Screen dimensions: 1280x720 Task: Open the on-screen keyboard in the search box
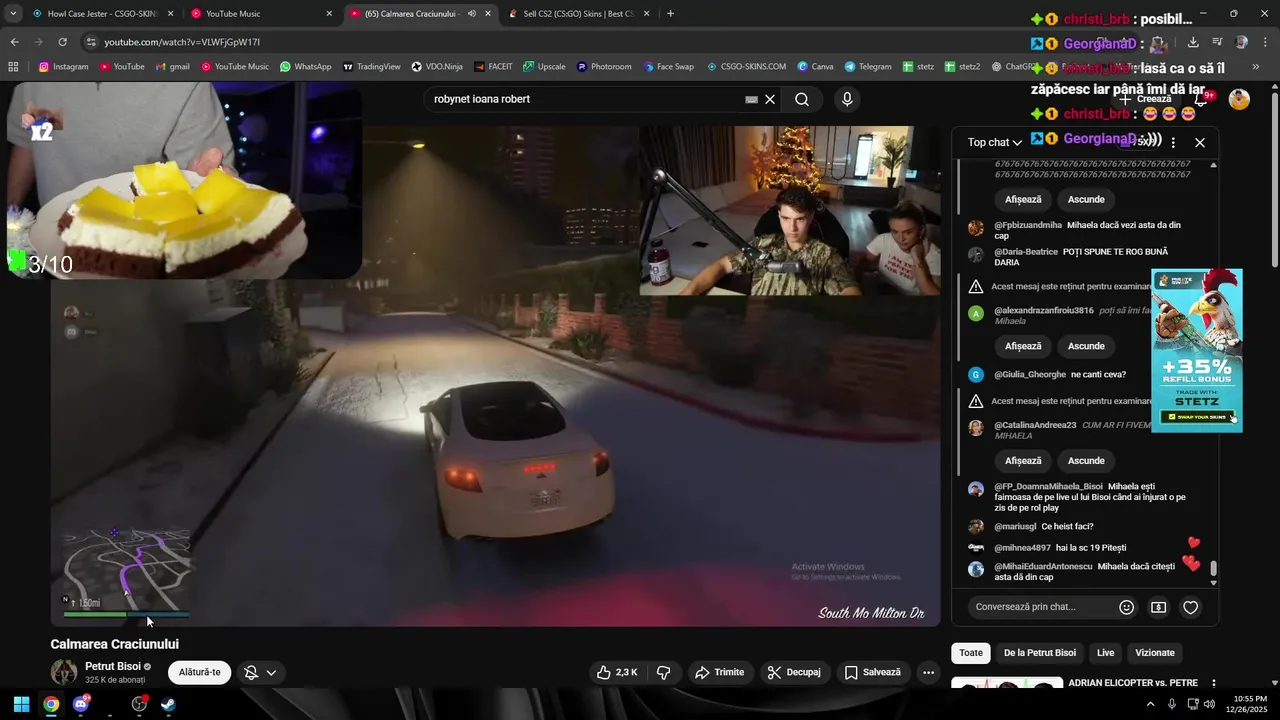tap(751, 99)
